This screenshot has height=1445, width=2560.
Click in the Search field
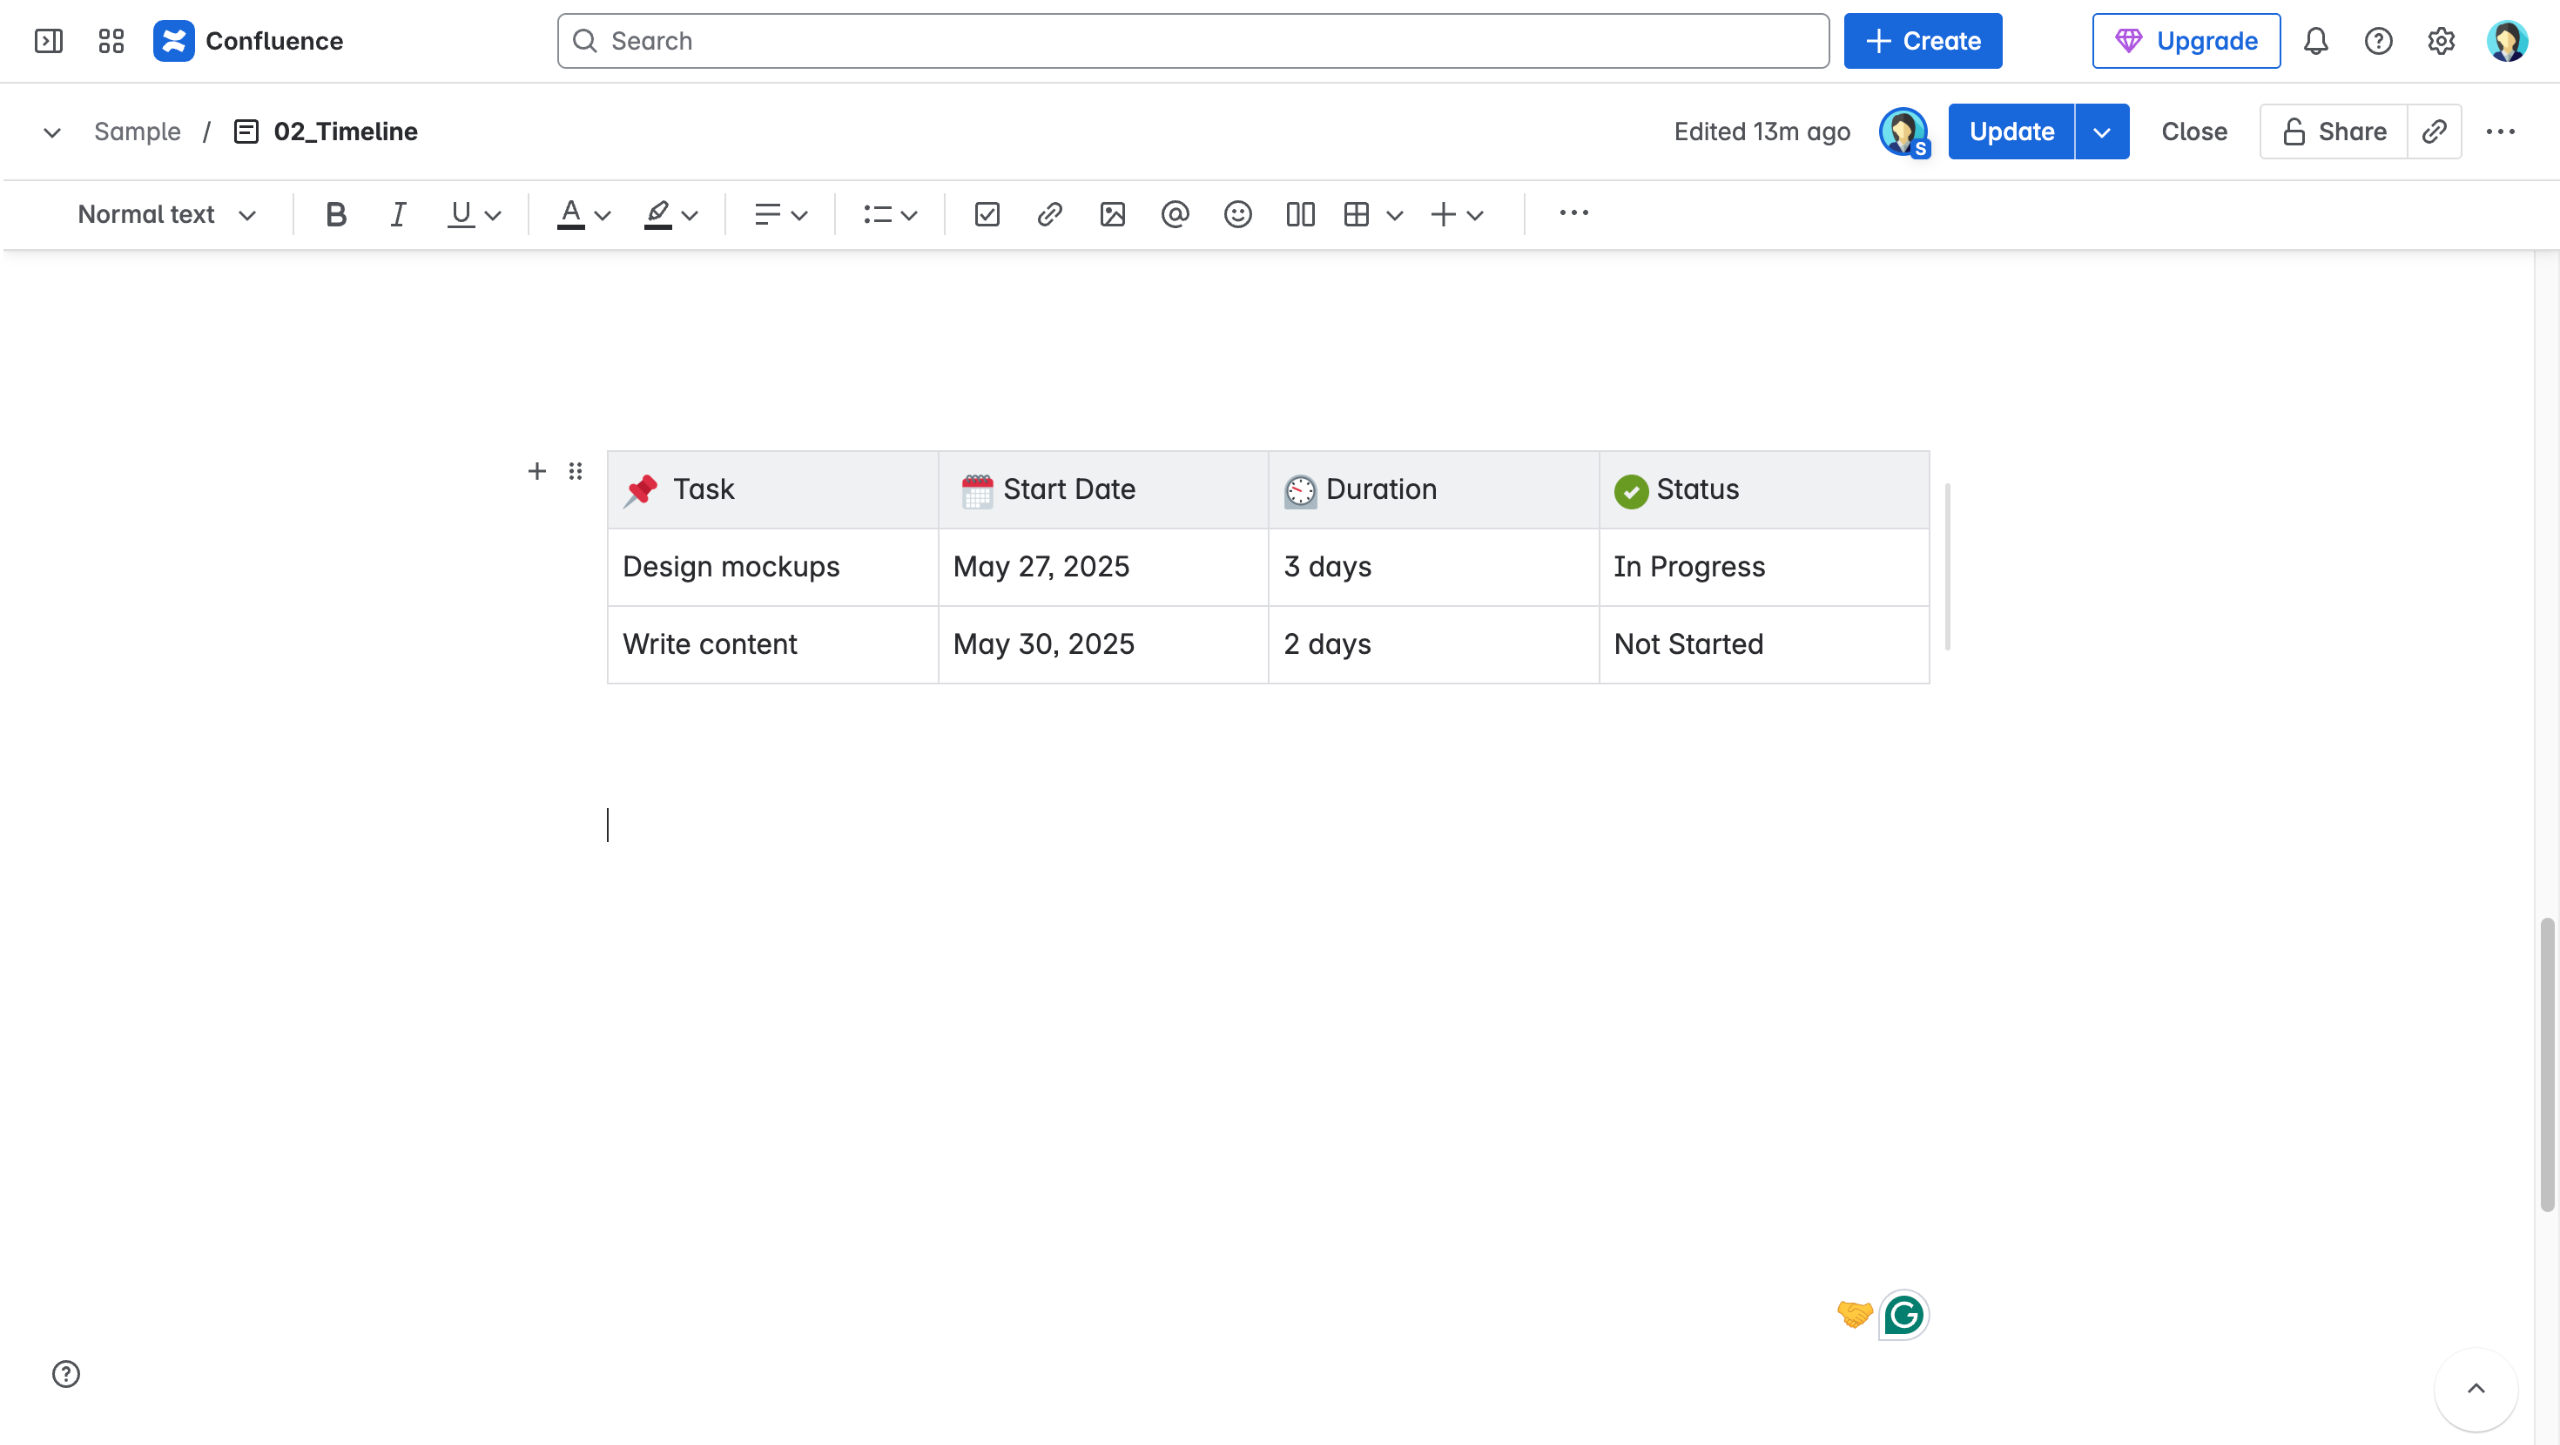tap(1193, 41)
